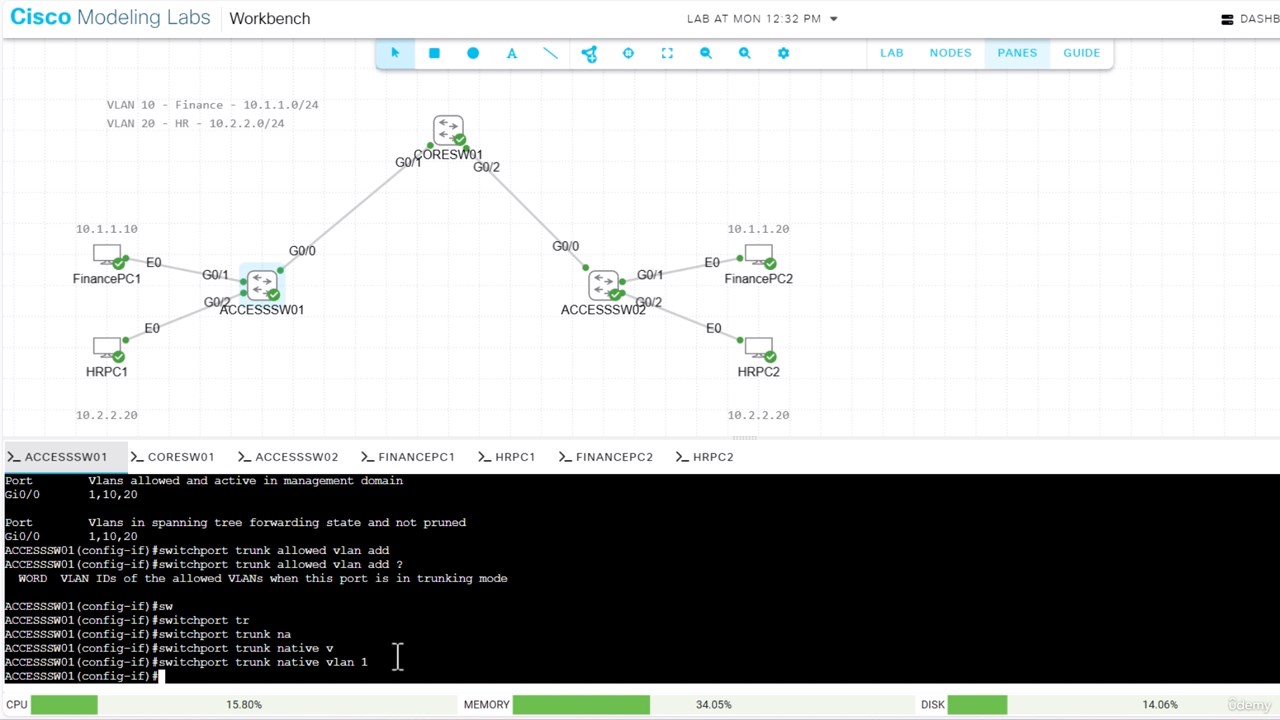Click the G0/1 label near CORESW01

408,162
